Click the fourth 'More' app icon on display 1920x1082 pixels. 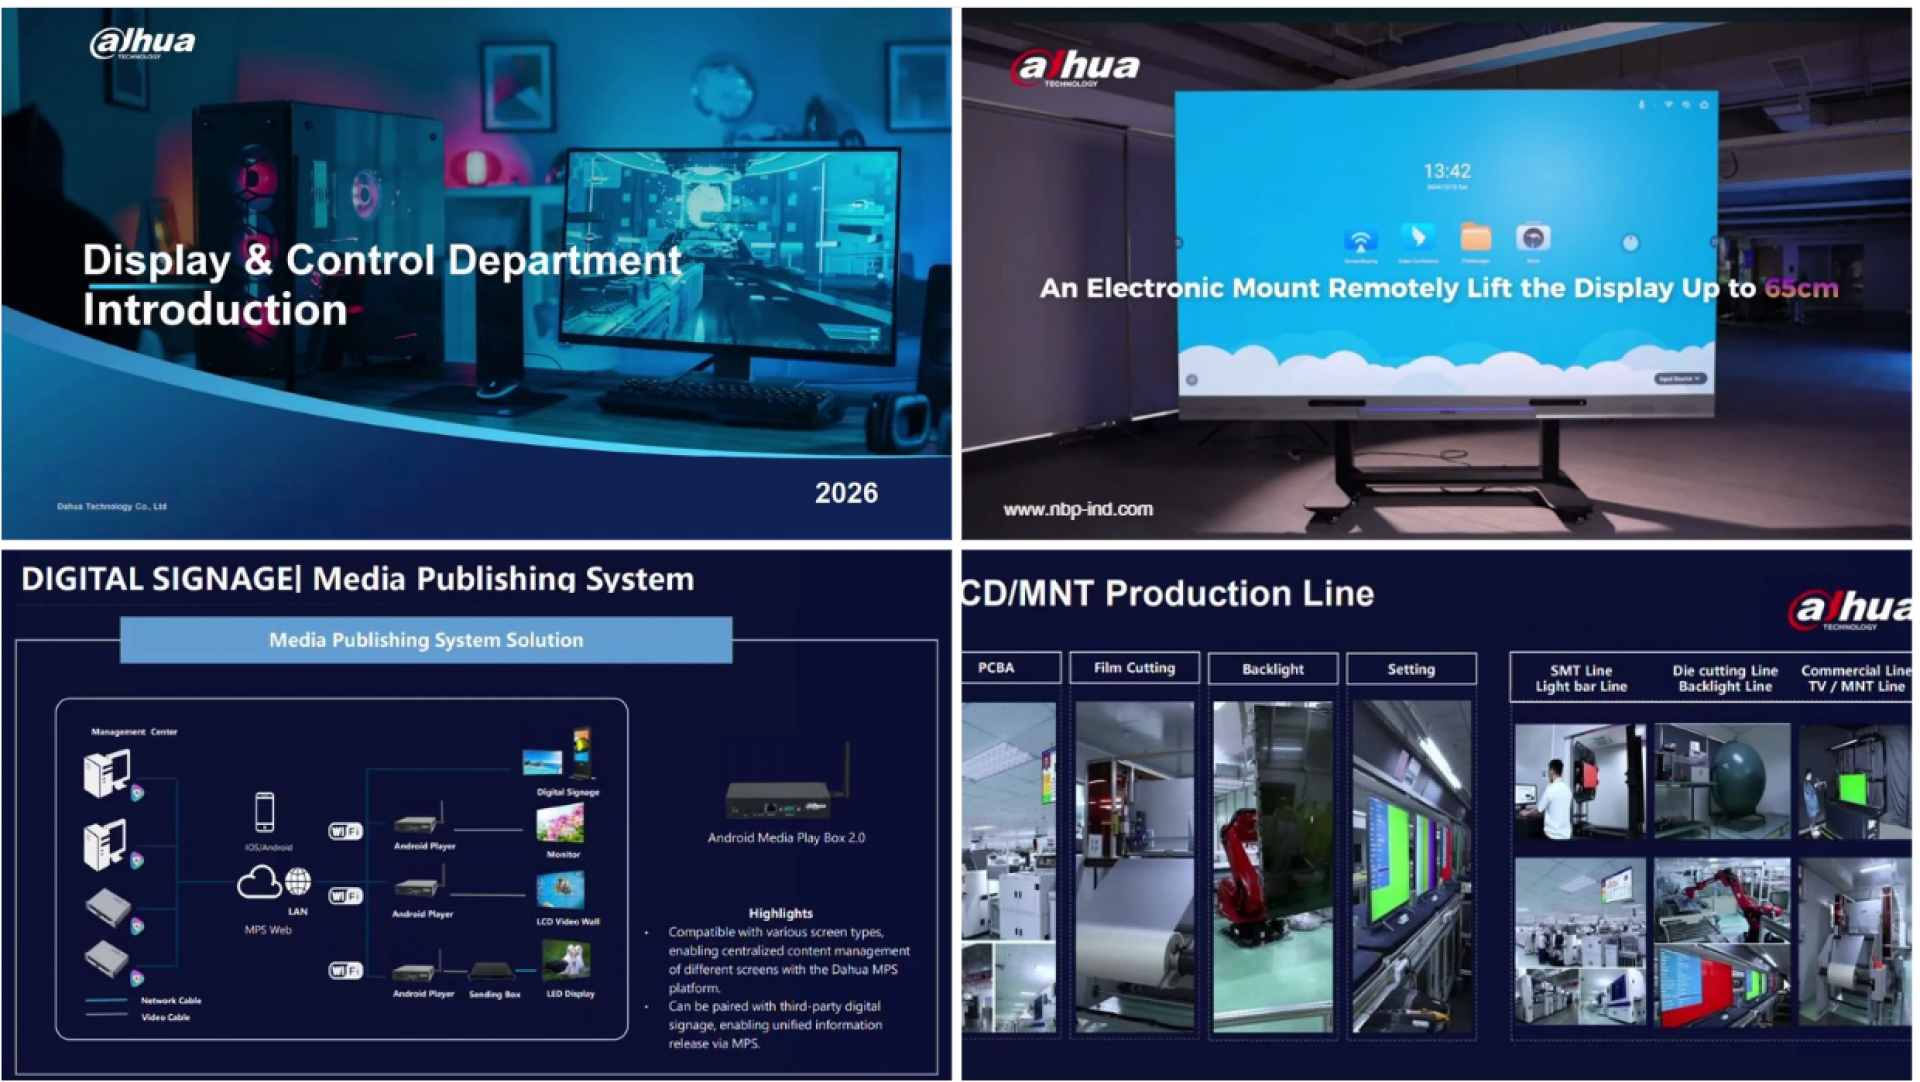click(1533, 238)
